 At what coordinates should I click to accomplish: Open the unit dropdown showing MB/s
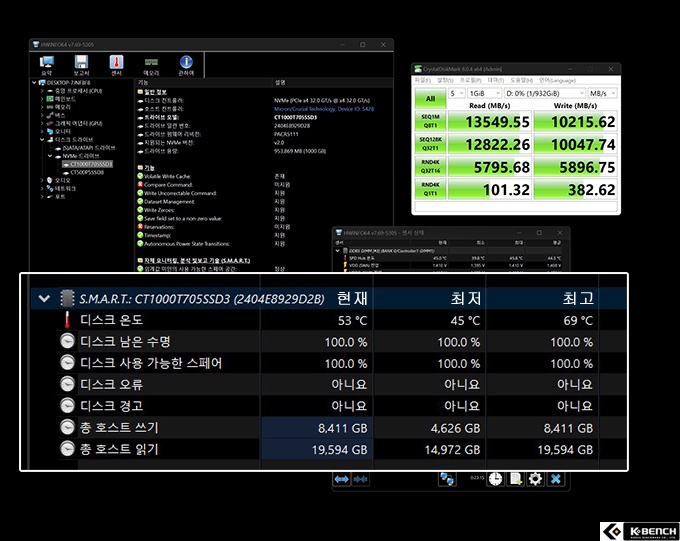pos(602,93)
